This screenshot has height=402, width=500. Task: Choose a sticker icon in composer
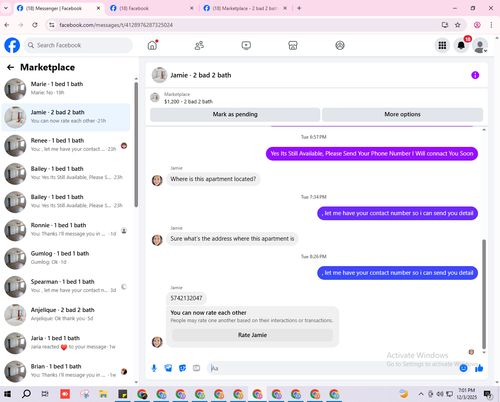coord(182,368)
